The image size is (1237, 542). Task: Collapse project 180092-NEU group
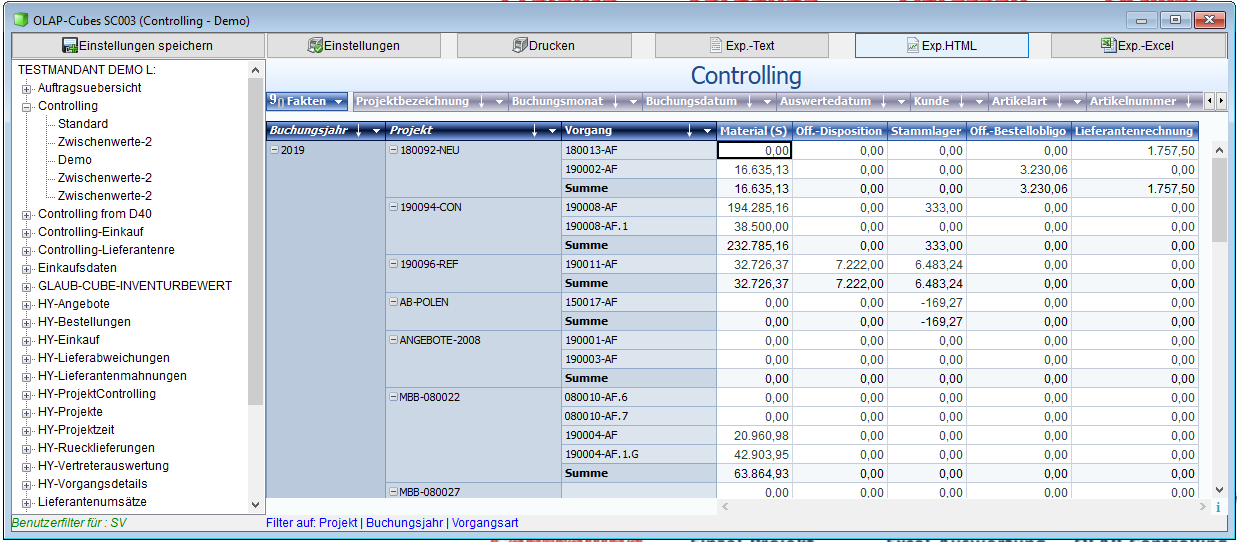(x=393, y=150)
